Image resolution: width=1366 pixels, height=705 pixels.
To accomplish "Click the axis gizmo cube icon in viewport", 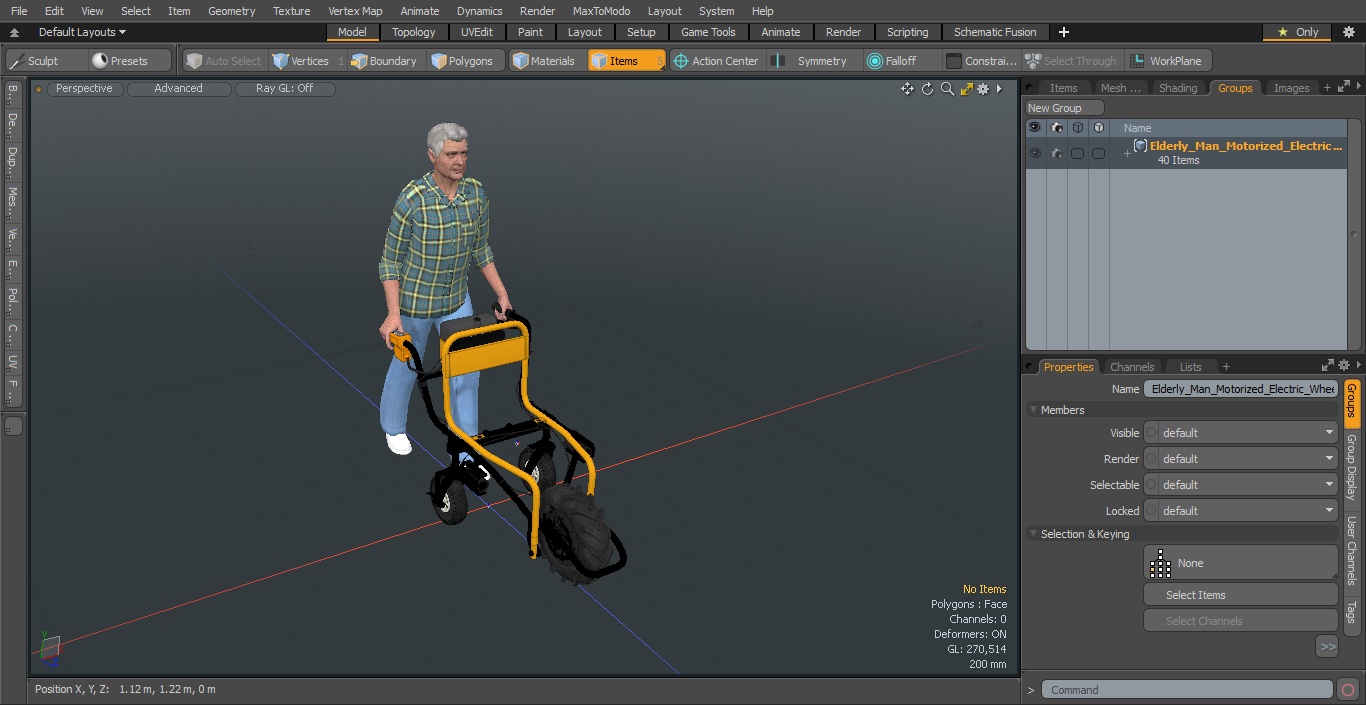I will 50,648.
